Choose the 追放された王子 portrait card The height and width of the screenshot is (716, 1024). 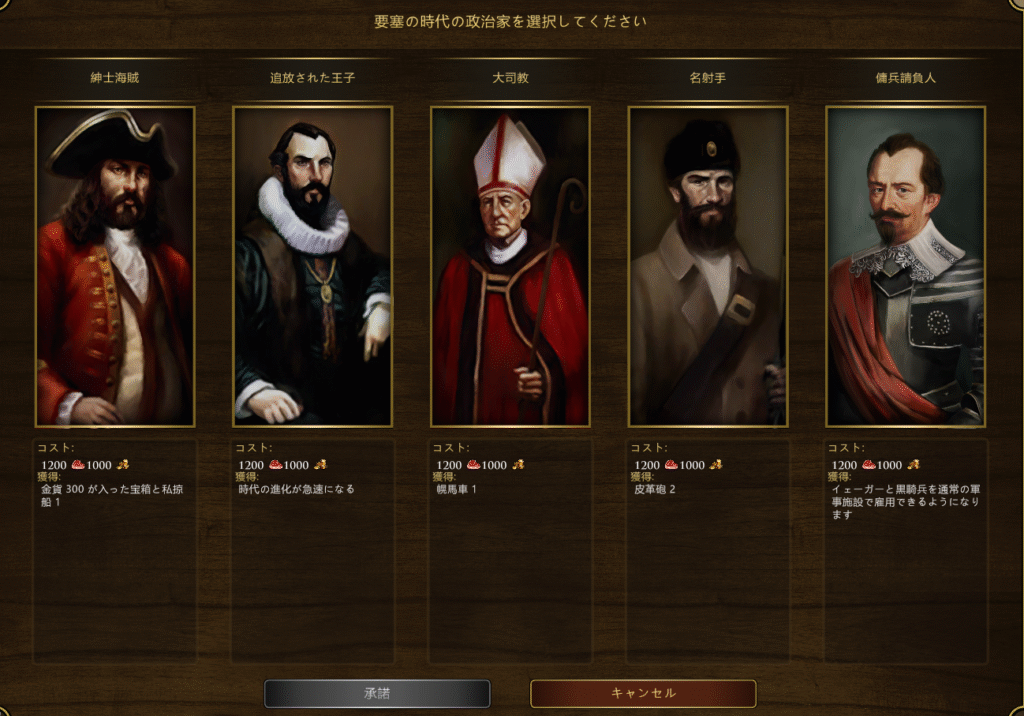tap(313, 267)
